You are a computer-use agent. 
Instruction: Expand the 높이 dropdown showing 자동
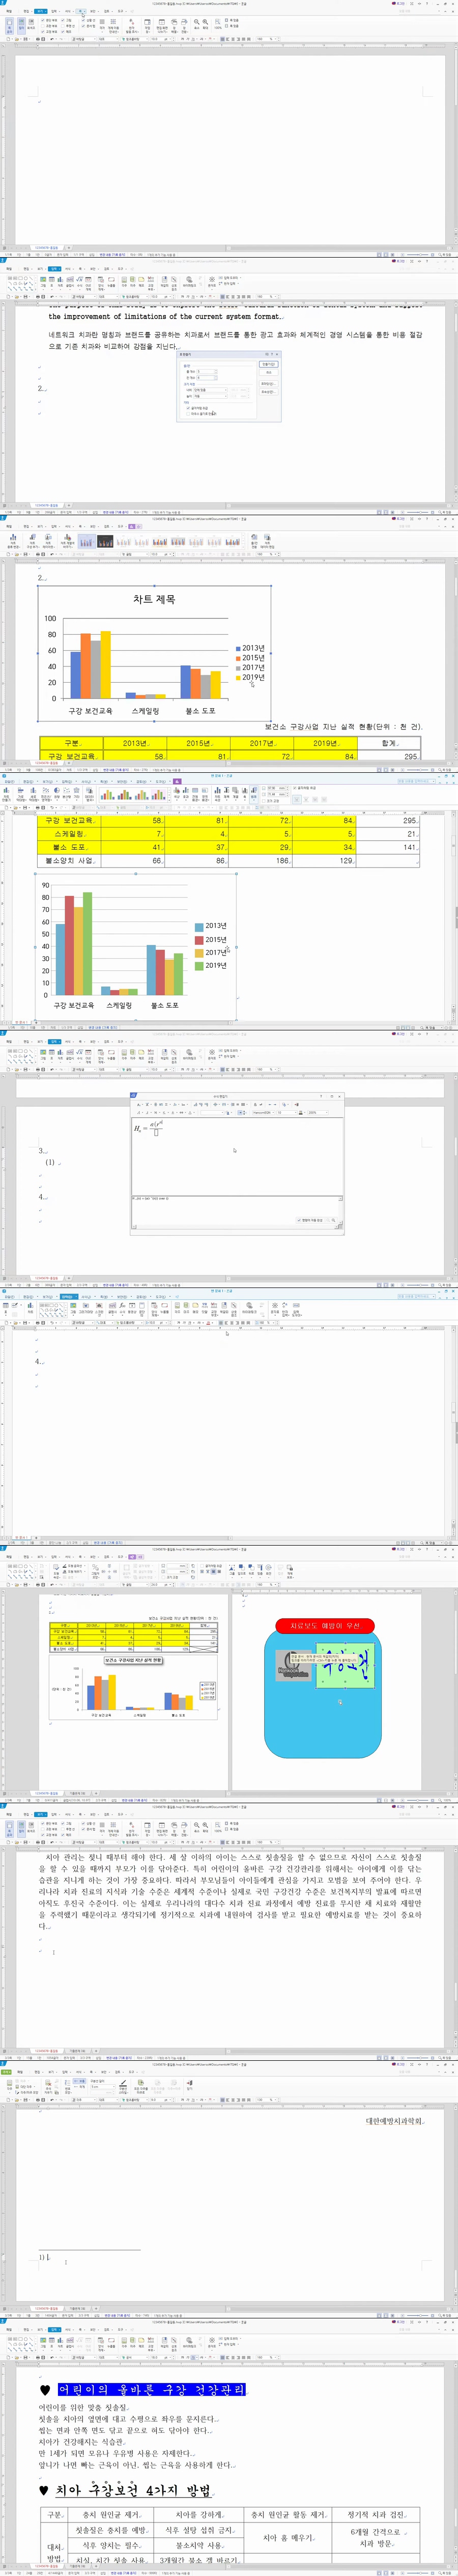point(226,396)
